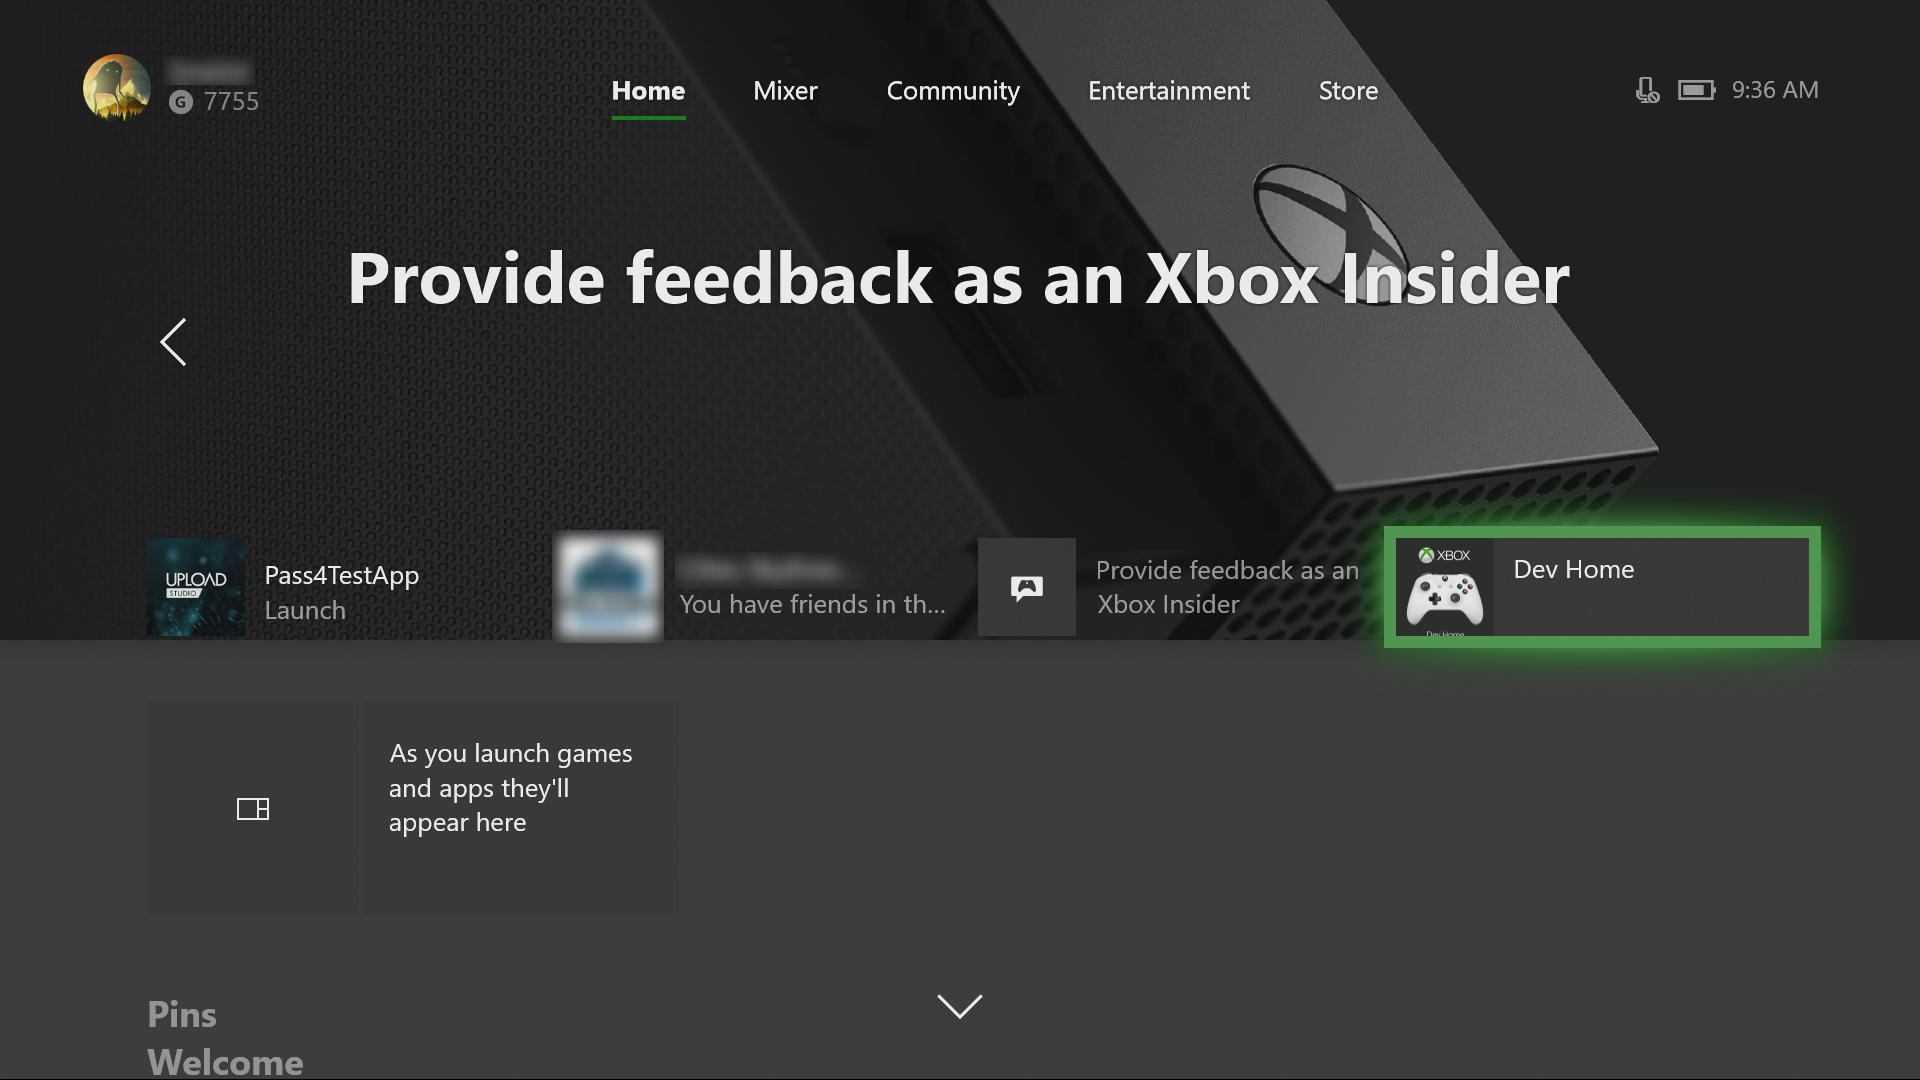This screenshot has width=1920, height=1080.
Task: Open the Mixer menu item
Action: click(x=785, y=88)
